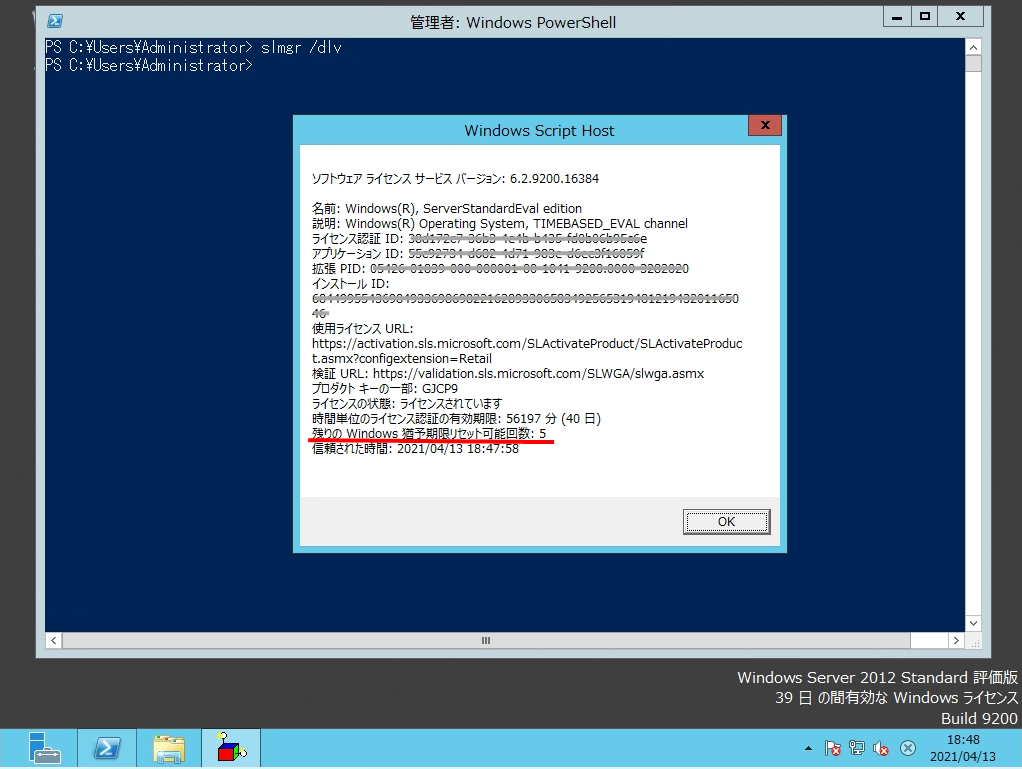1022x769 pixels.
Task: Close the Windows Script Host dialog
Action: (765, 125)
